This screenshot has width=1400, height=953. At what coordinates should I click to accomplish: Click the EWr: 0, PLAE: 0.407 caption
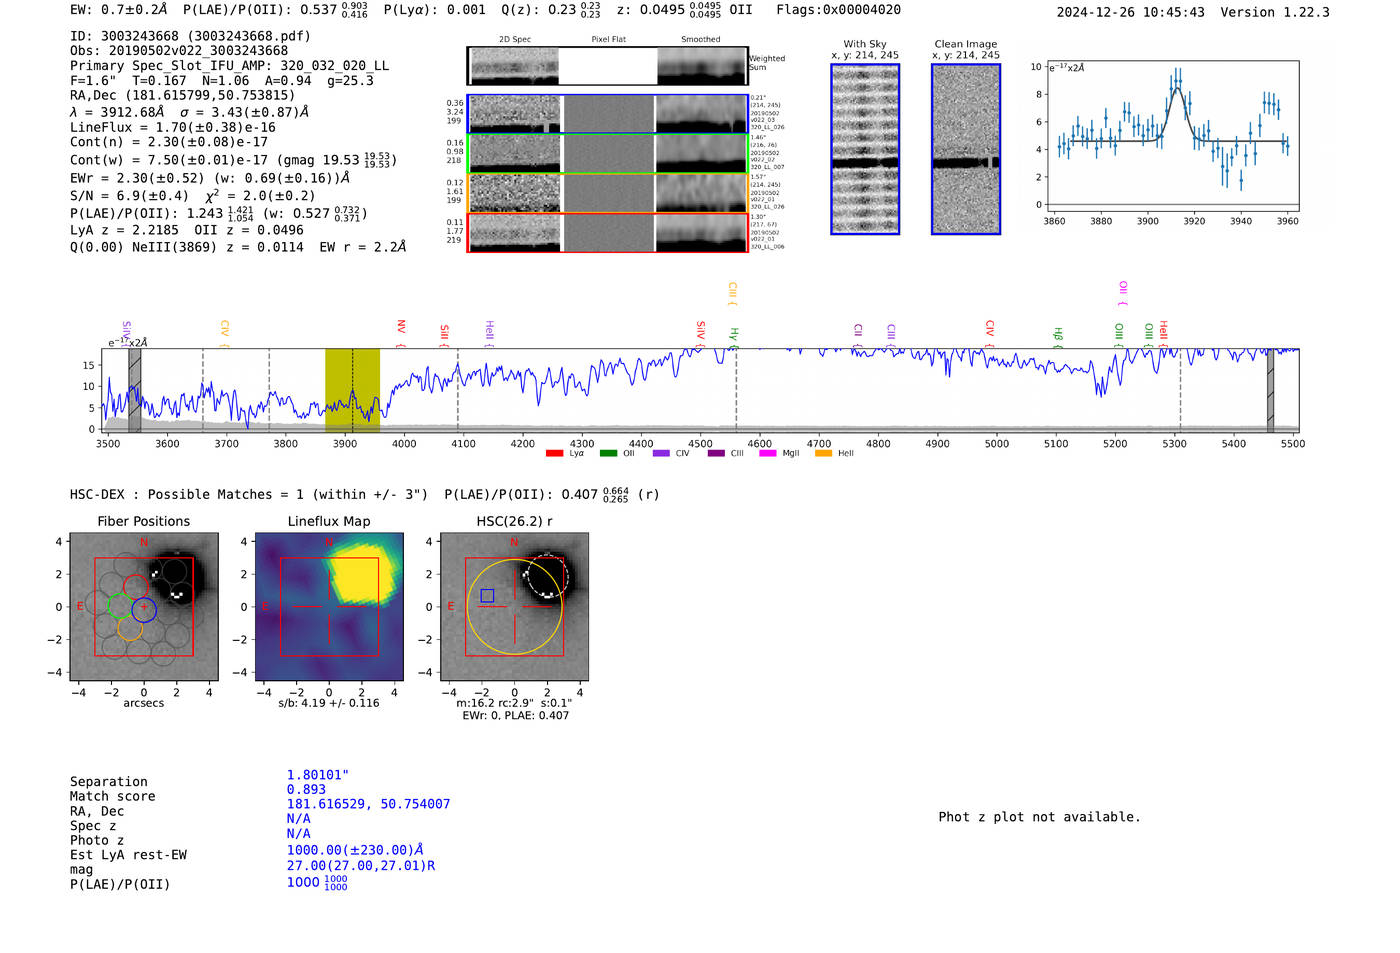[x=515, y=715]
